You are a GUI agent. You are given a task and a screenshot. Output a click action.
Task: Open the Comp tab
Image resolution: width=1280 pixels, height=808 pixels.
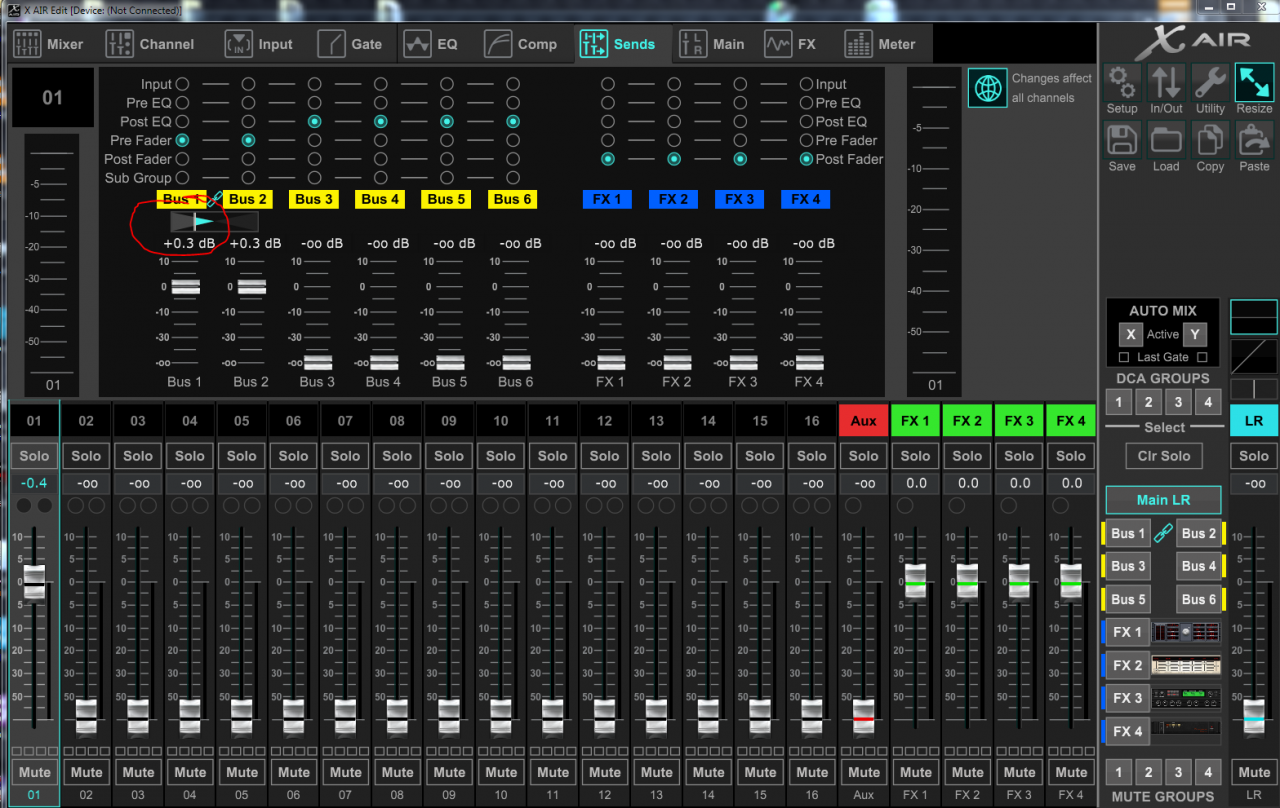pos(521,44)
